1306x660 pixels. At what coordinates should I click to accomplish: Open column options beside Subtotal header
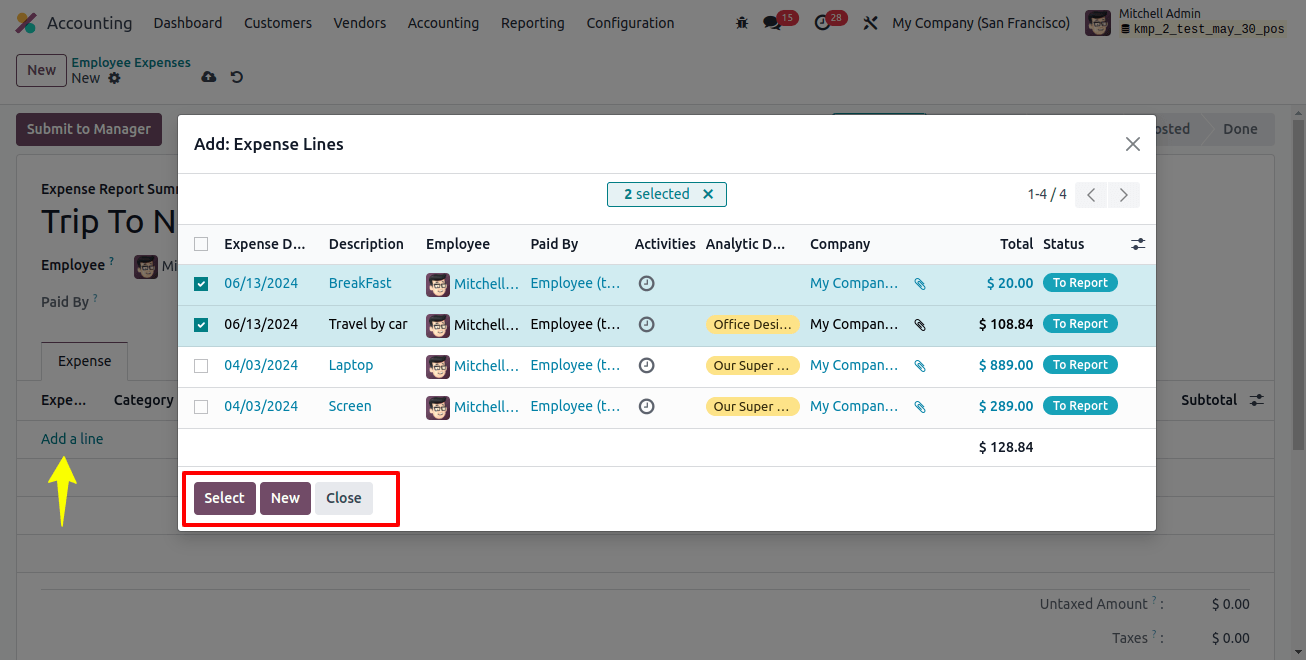coord(1257,400)
